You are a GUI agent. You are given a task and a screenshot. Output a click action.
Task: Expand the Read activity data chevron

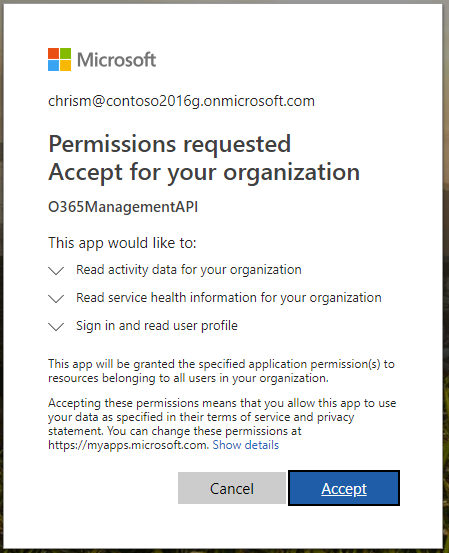pos(56,271)
